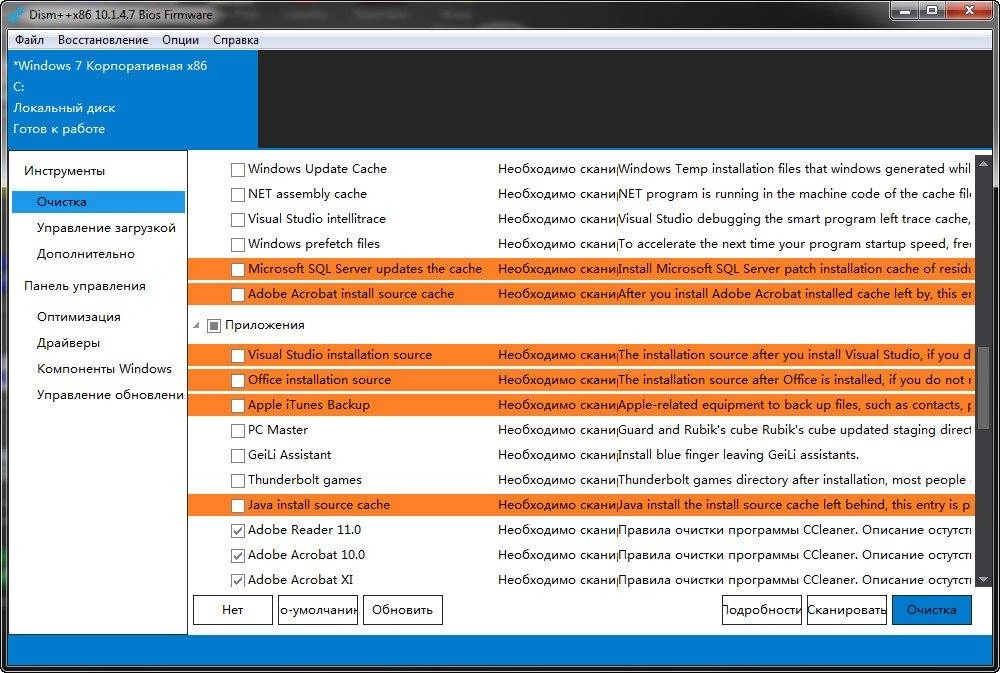Screen dimensions: 1000x673
Task: Click Adobe Reader 11.0 description text
Action: click(795, 530)
